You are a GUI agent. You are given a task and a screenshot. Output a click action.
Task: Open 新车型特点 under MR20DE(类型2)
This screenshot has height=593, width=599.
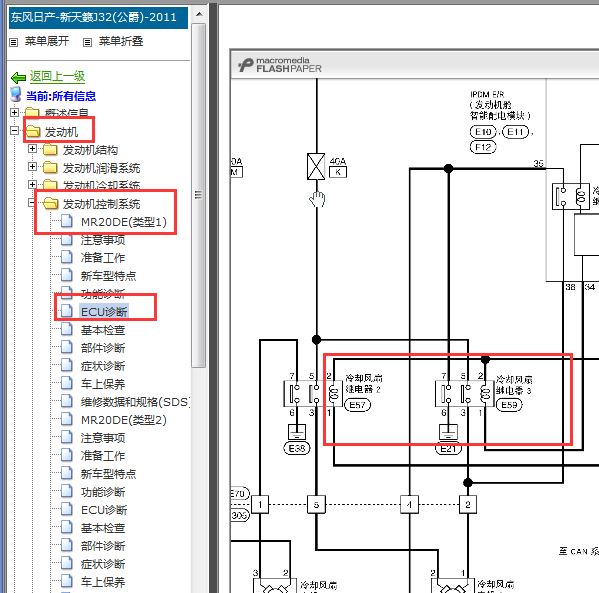click(108, 474)
